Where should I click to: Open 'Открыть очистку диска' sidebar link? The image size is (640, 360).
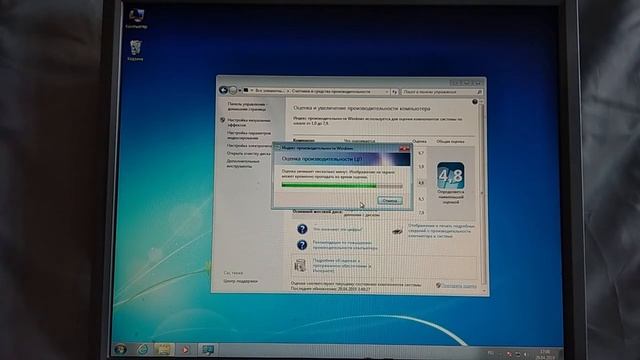coord(249,153)
